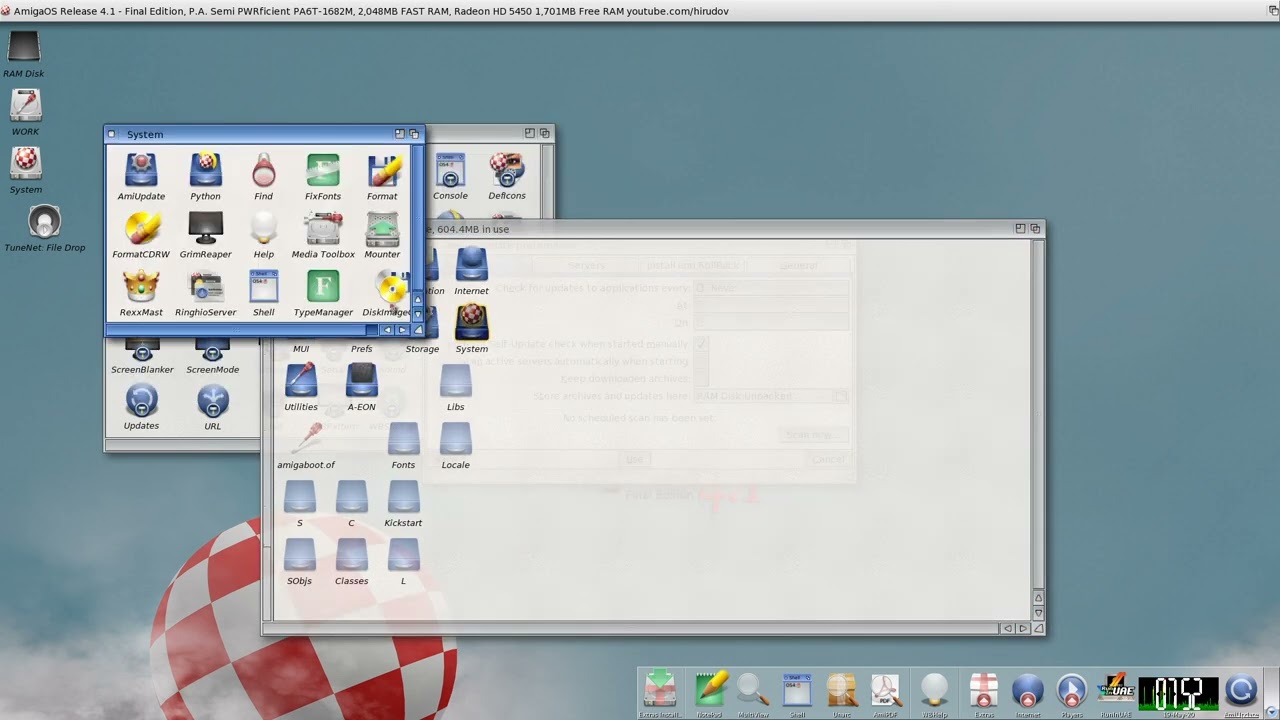Launch AmiPDF from the dock
The width and height of the screenshot is (1280, 720).
[x=885, y=692]
